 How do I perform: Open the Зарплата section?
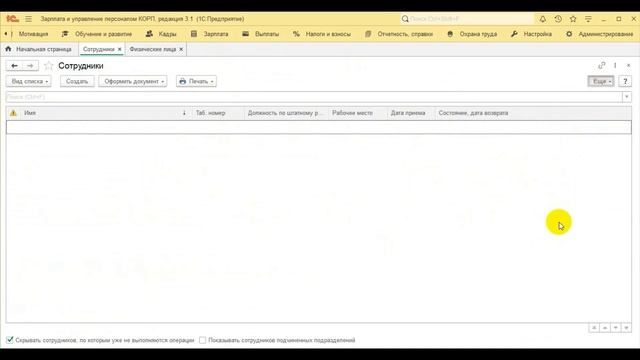tap(210, 34)
